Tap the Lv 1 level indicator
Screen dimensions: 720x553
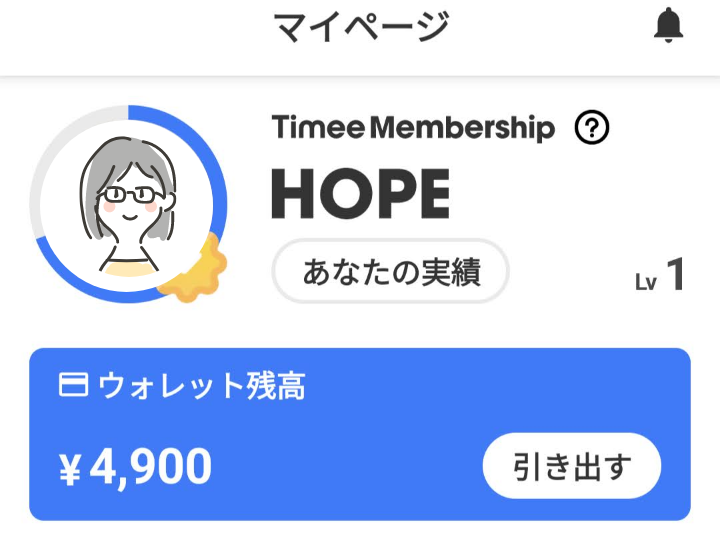(x=660, y=276)
